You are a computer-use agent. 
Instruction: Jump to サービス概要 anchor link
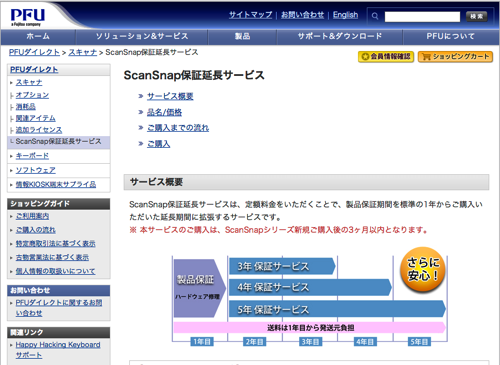click(170, 96)
